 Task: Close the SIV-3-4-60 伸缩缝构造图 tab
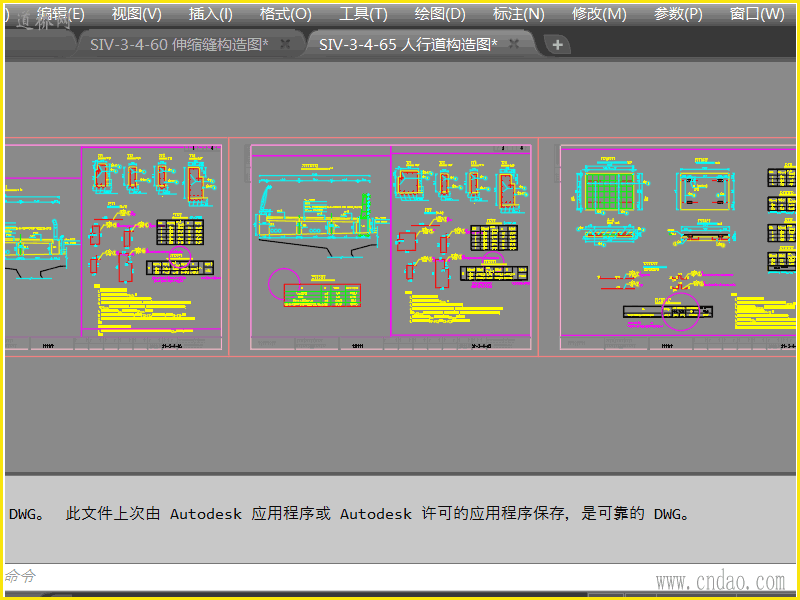coord(285,44)
